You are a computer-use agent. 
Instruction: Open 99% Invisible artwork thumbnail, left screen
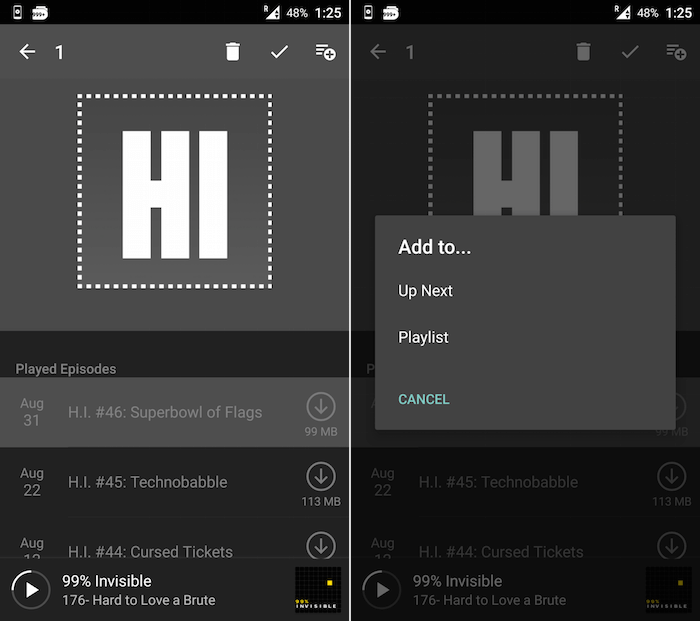[318, 590]
